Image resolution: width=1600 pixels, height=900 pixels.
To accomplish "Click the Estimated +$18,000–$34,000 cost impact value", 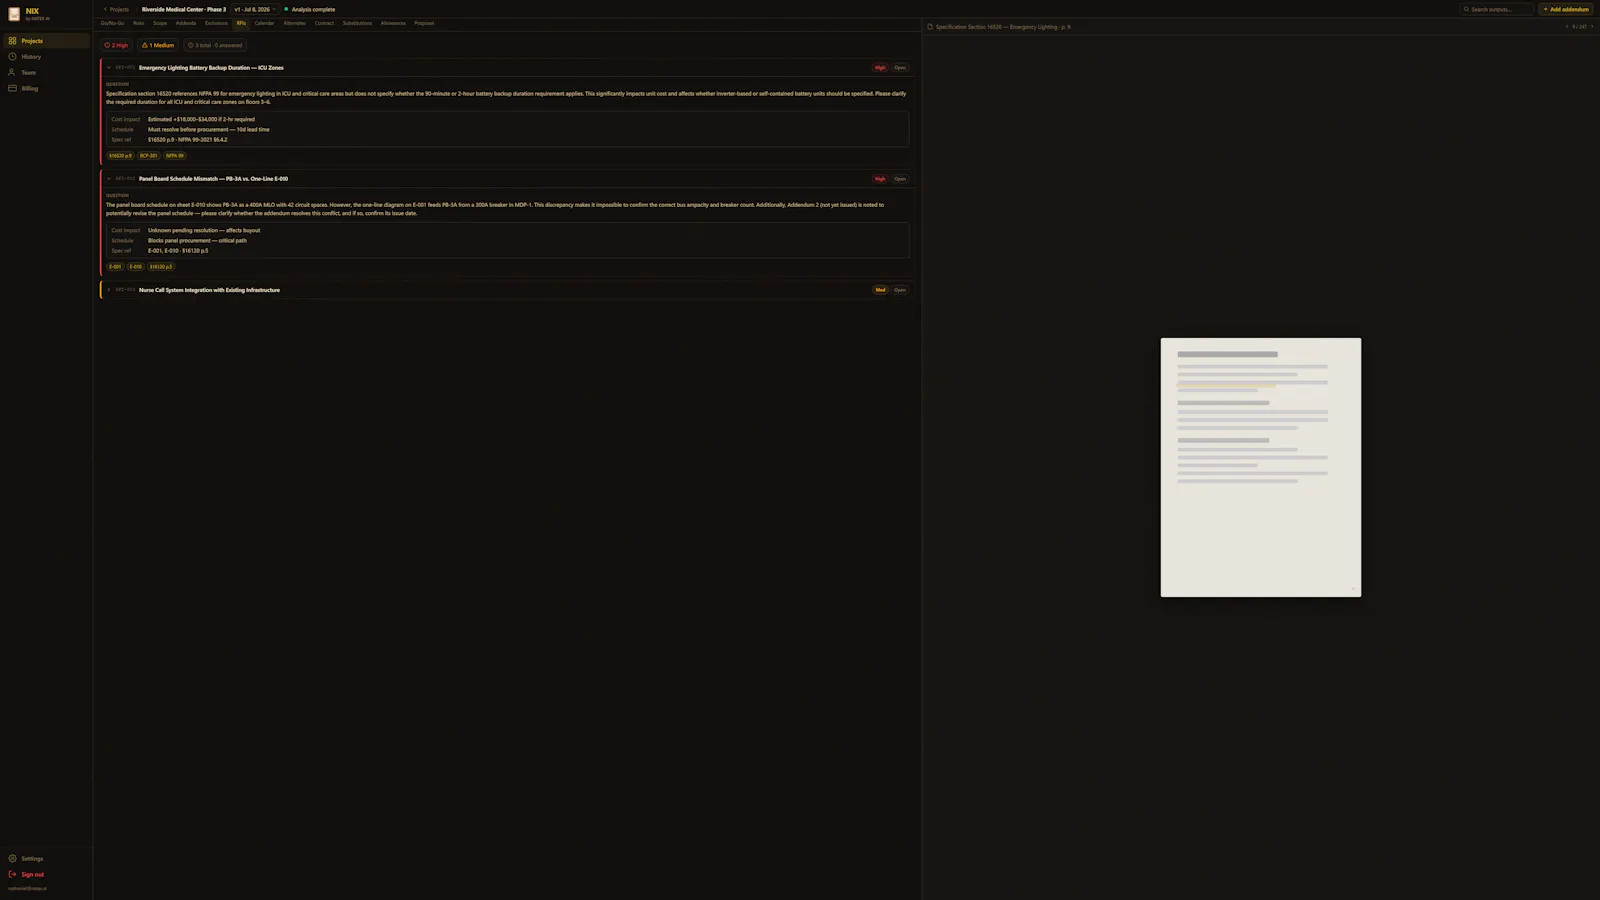I will tap(201, 119).
